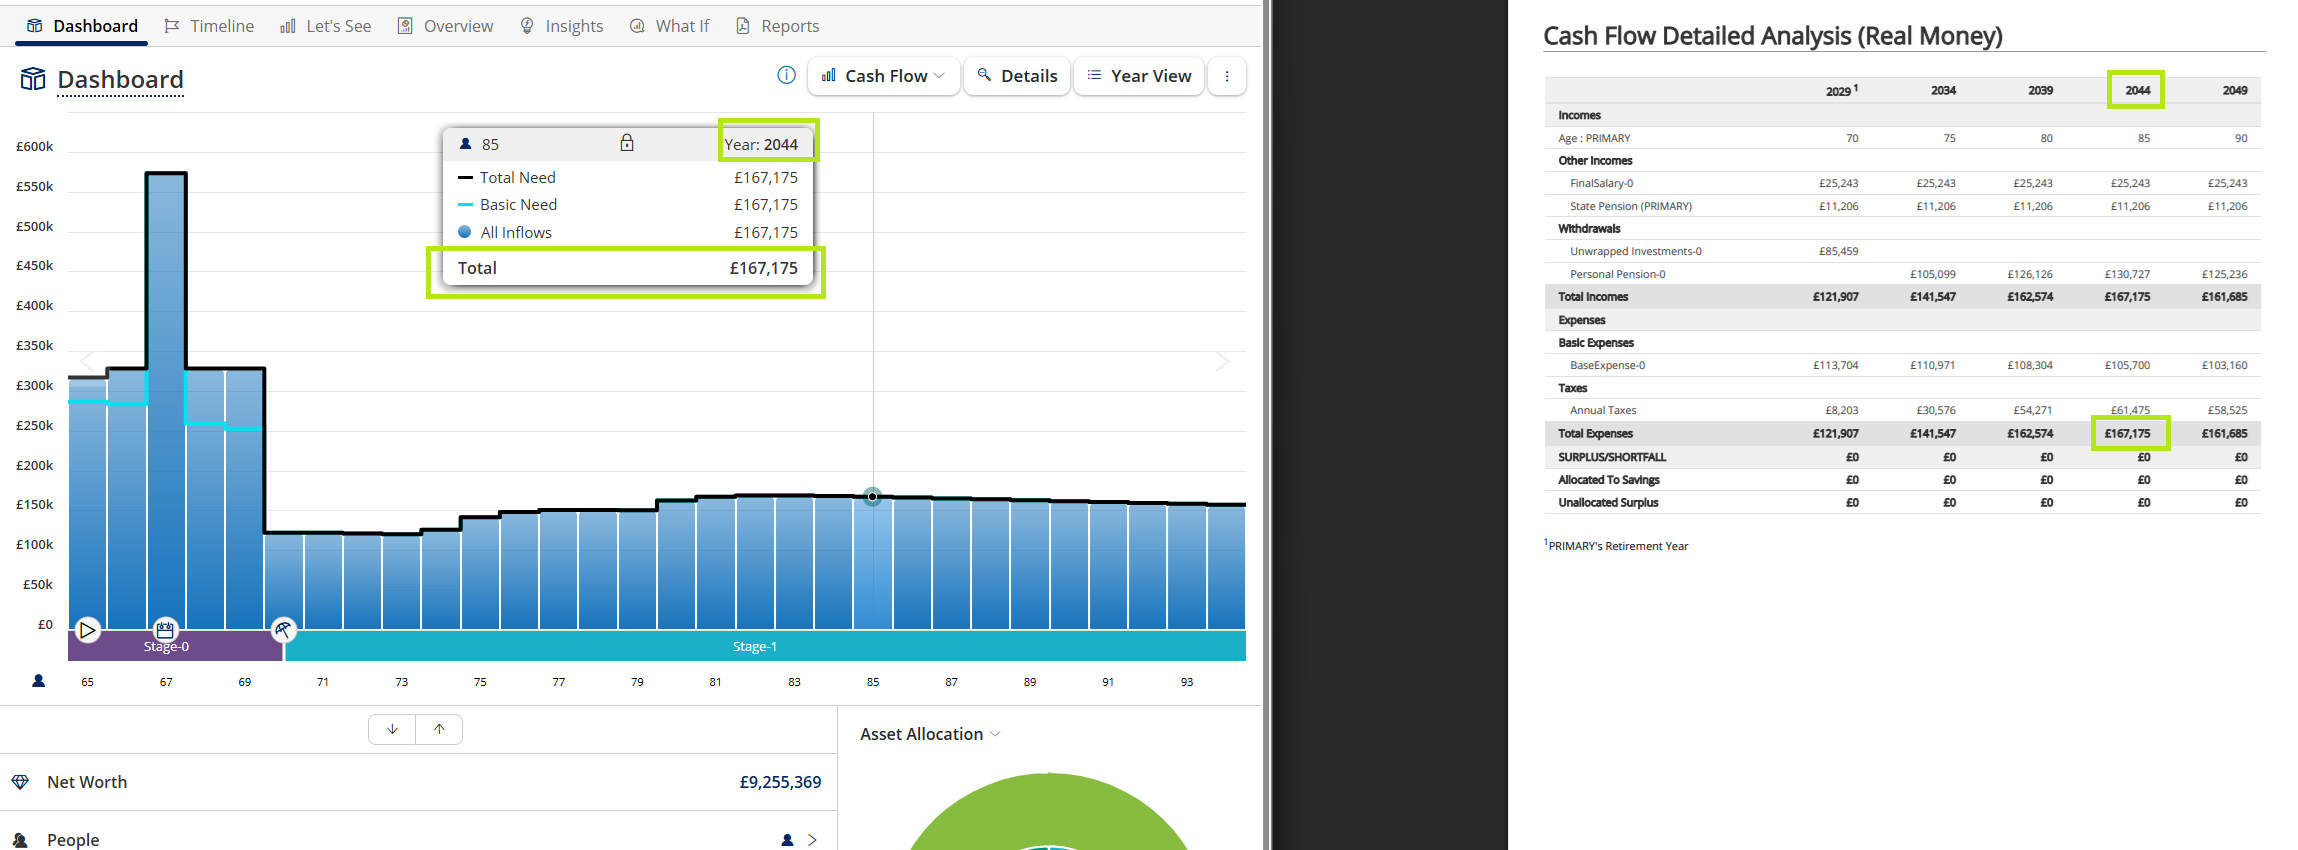2298x850 pixels.
Task: Toggle the lock icon in the tooltip
Action: 627,143
